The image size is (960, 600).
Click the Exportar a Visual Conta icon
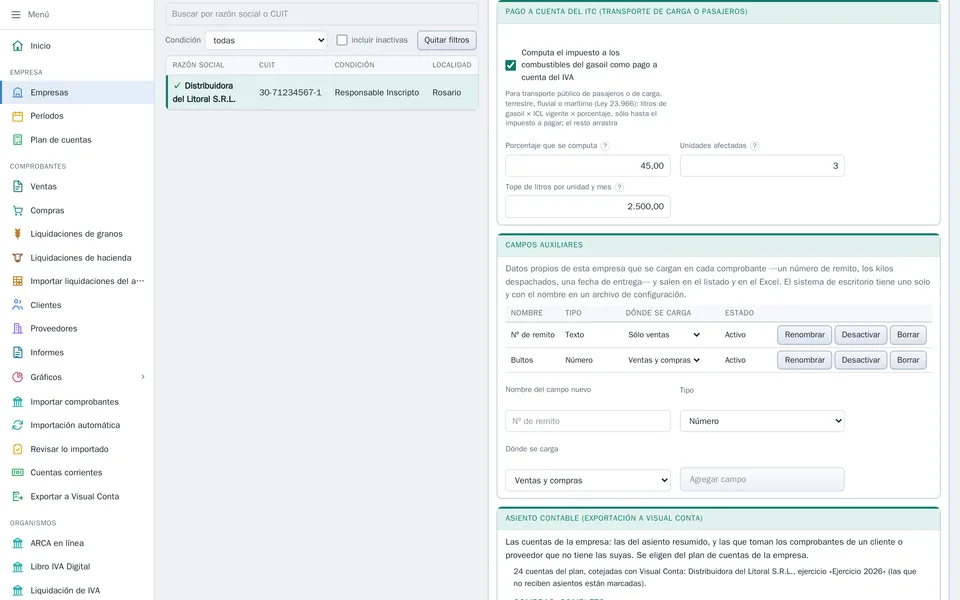click(x=18, y=497)
